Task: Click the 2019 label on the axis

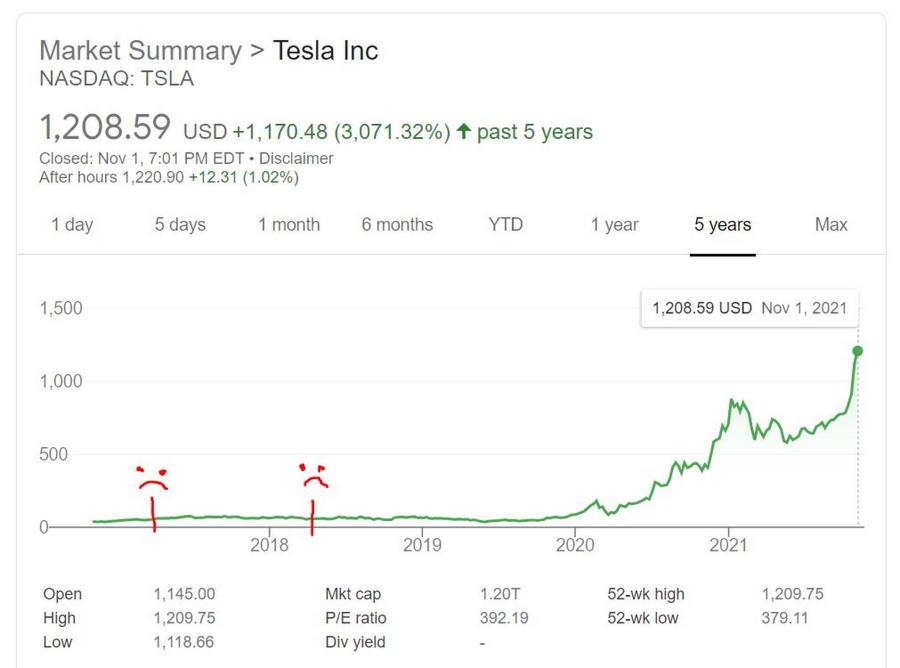Action: [x=422, y=545]
